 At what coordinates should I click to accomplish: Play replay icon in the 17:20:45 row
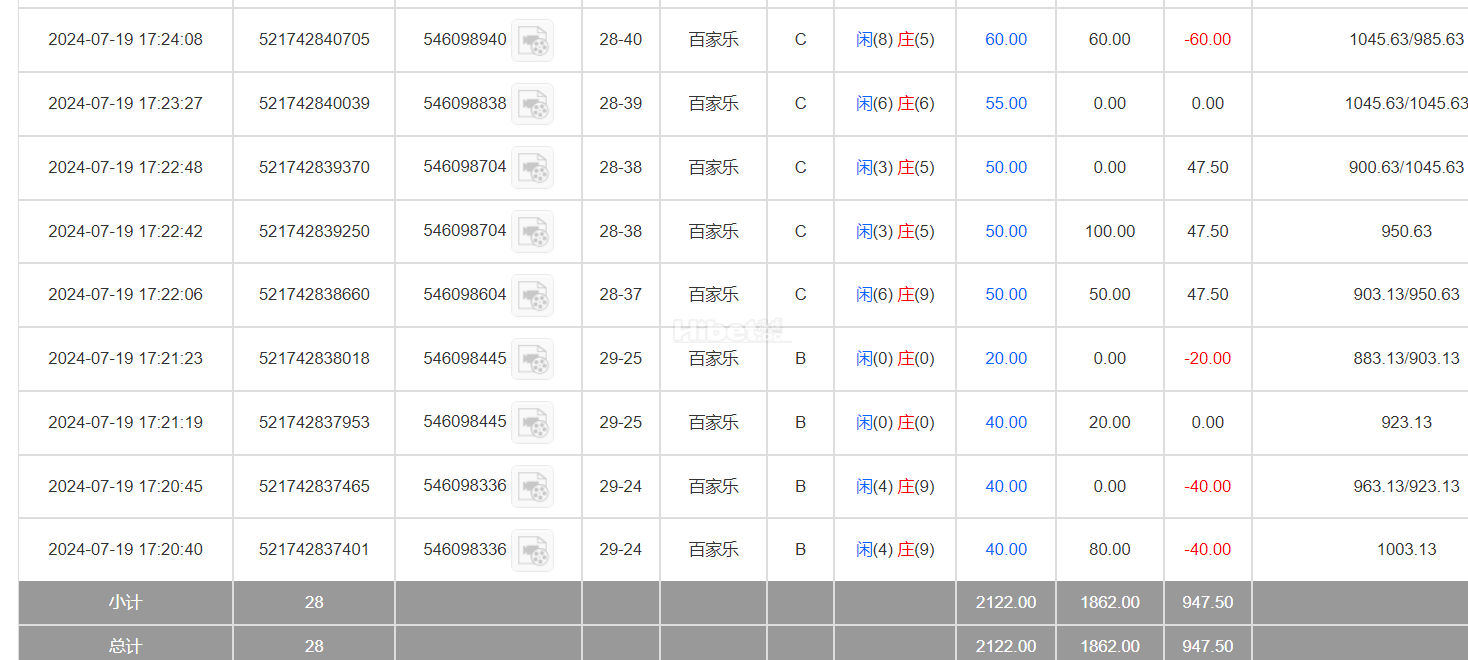tap(532, 486)
